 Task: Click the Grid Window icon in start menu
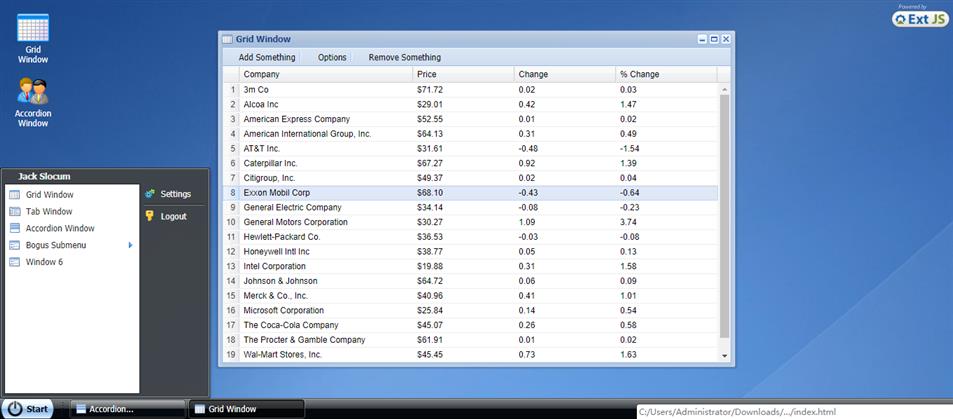(15, 195)
